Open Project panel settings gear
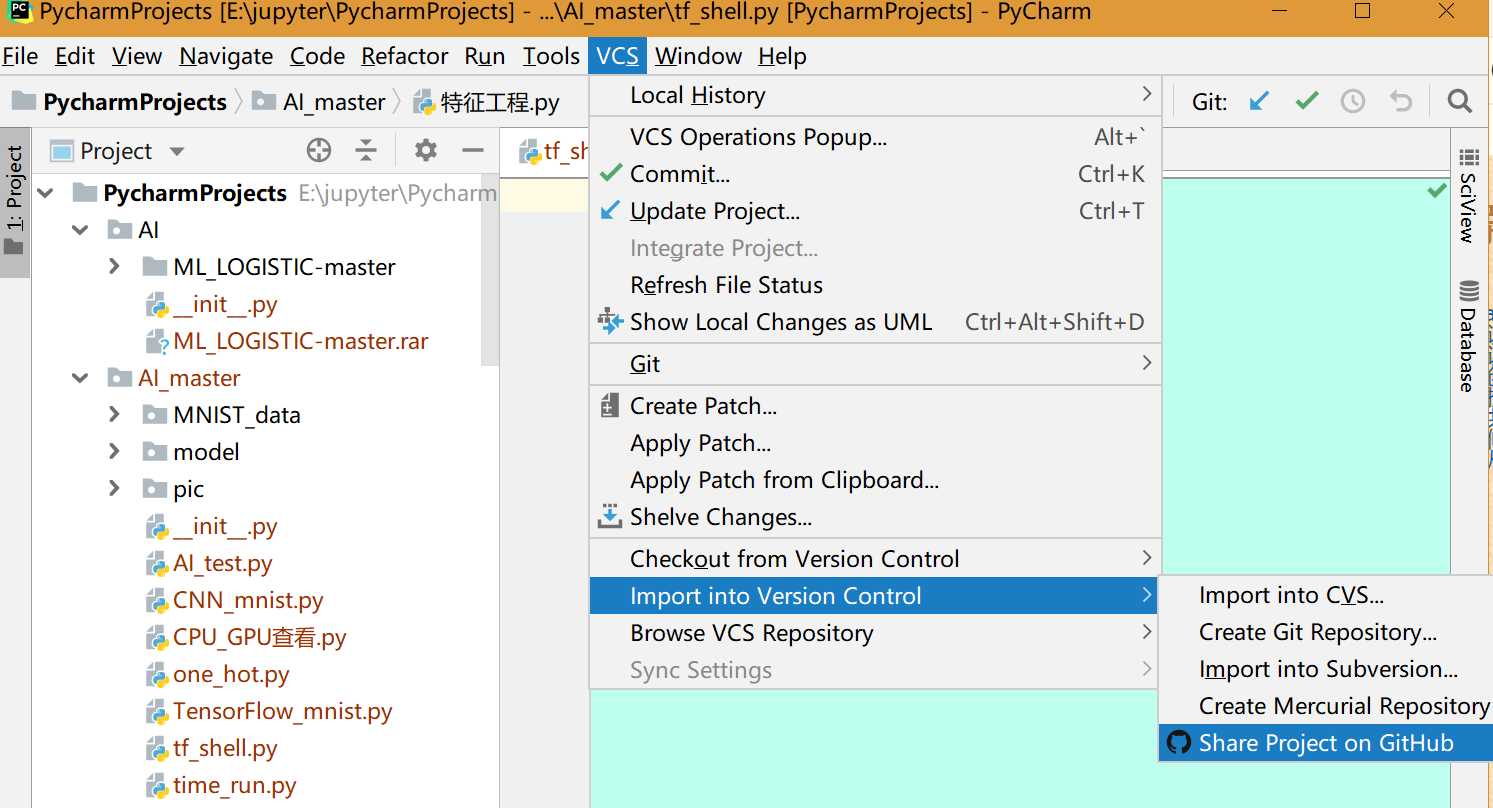 point(426,151)
